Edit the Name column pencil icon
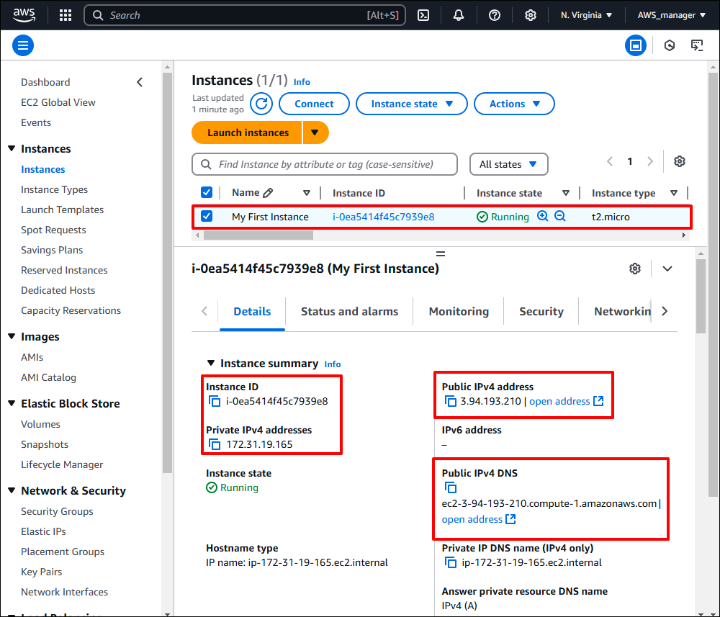The image size is (720, 617). click(268, 193)
